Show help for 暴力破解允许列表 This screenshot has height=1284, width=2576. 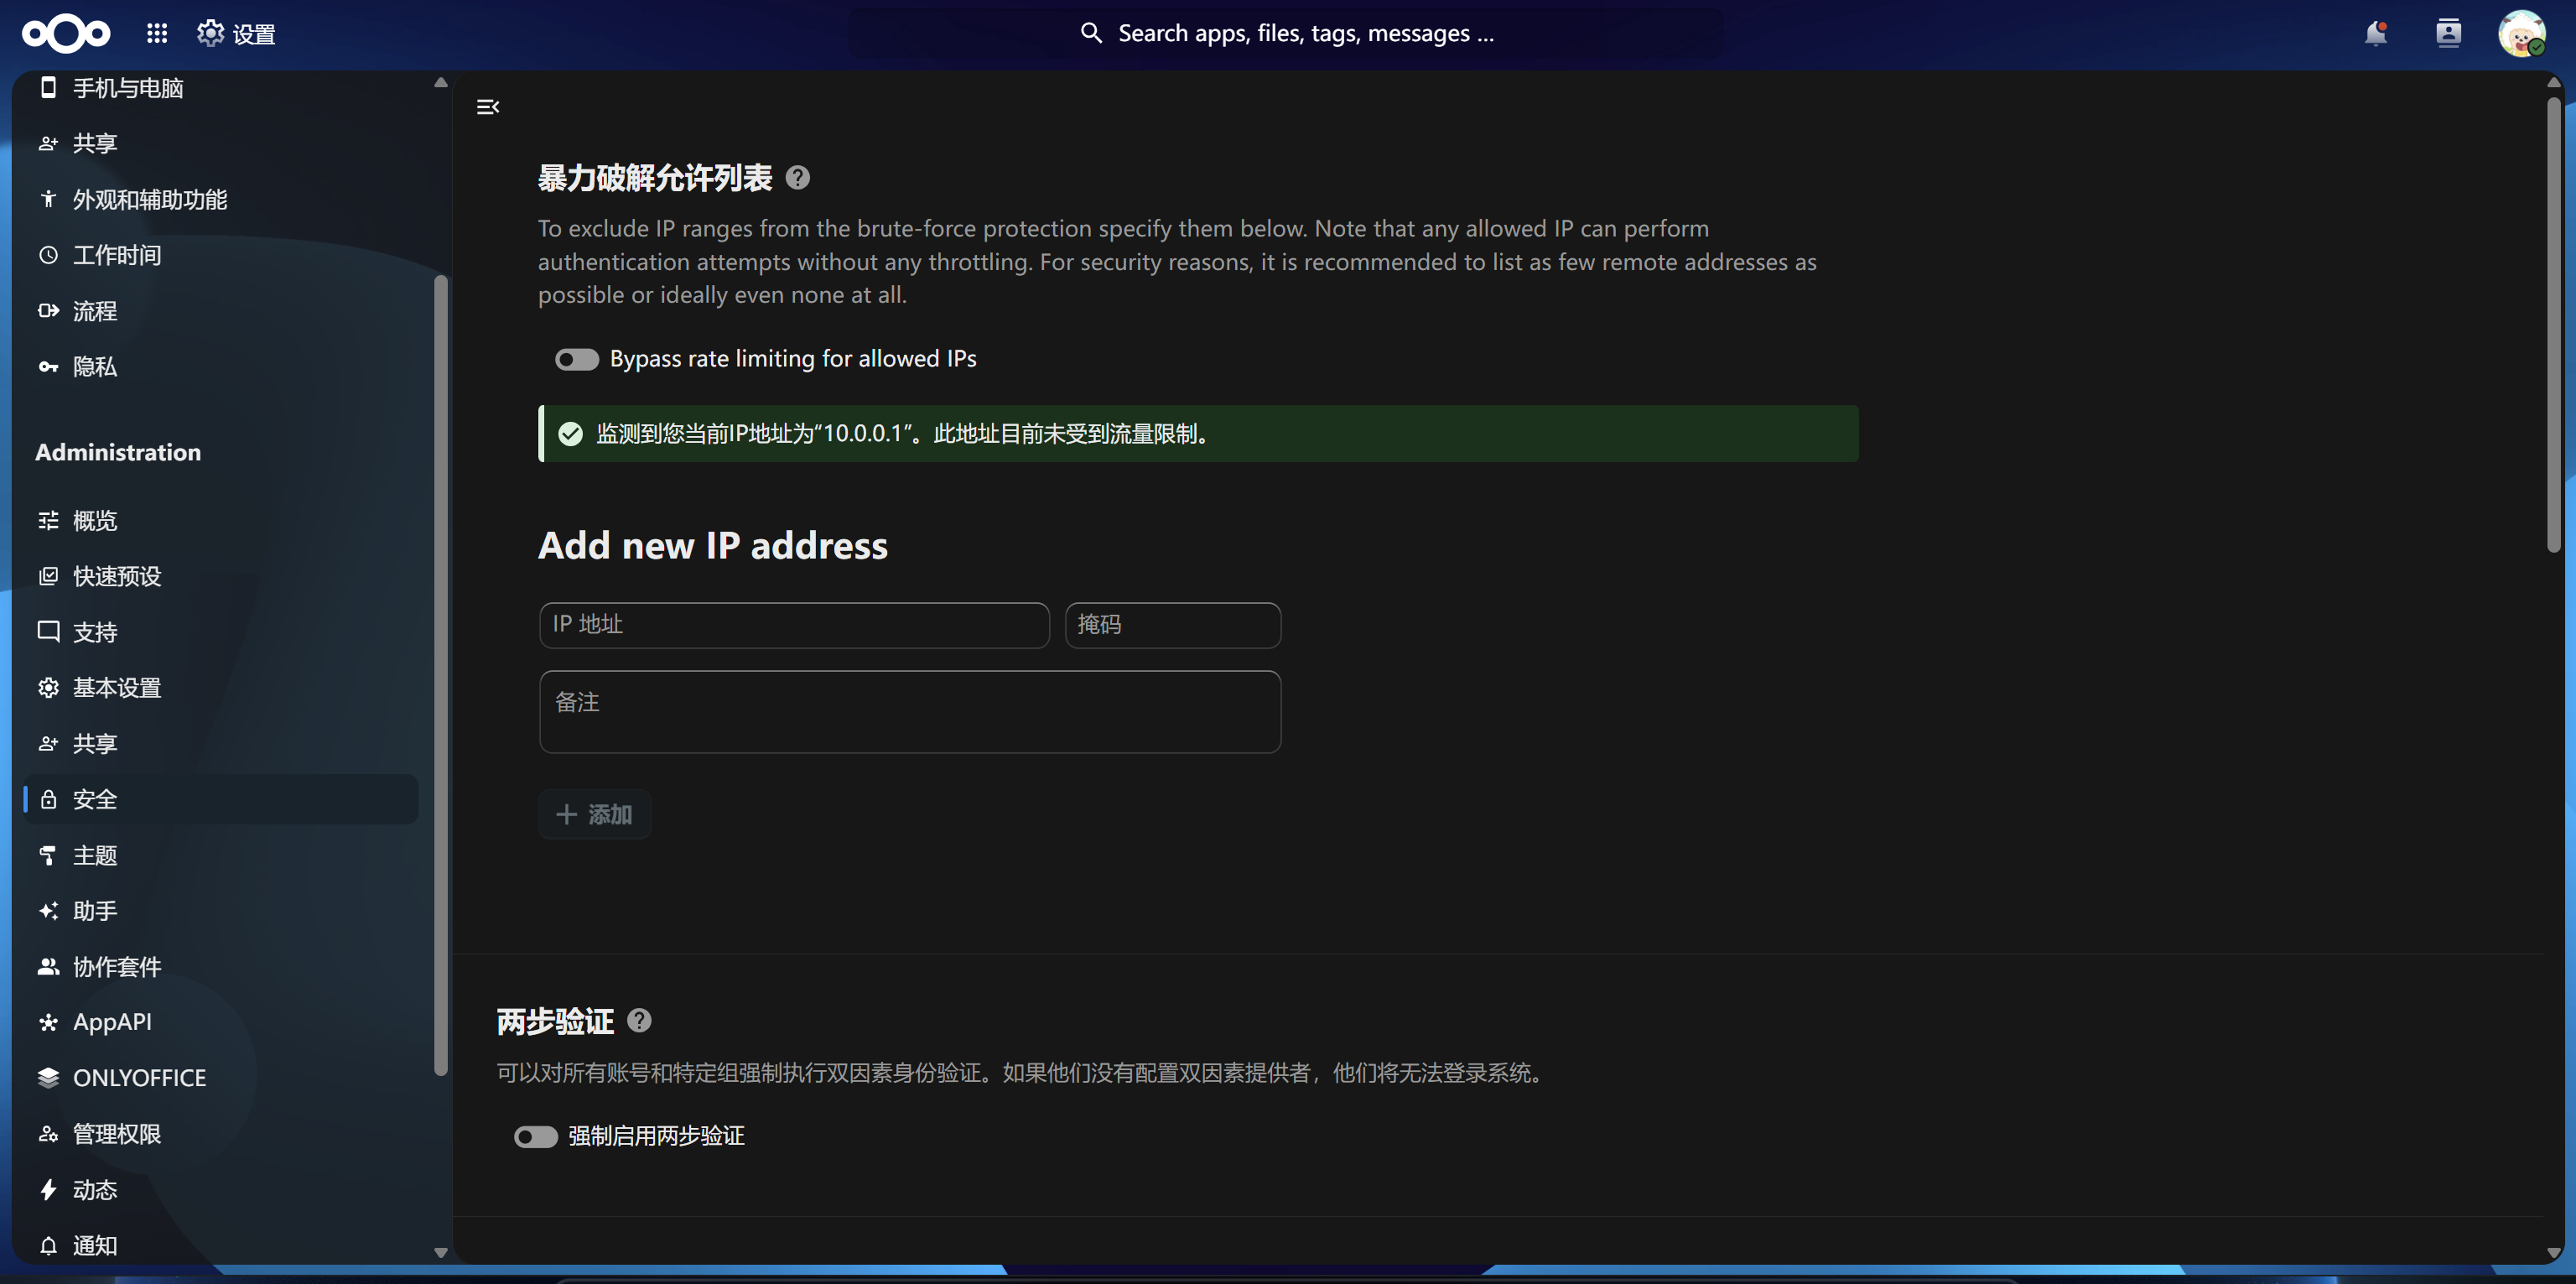click(797, 178)
